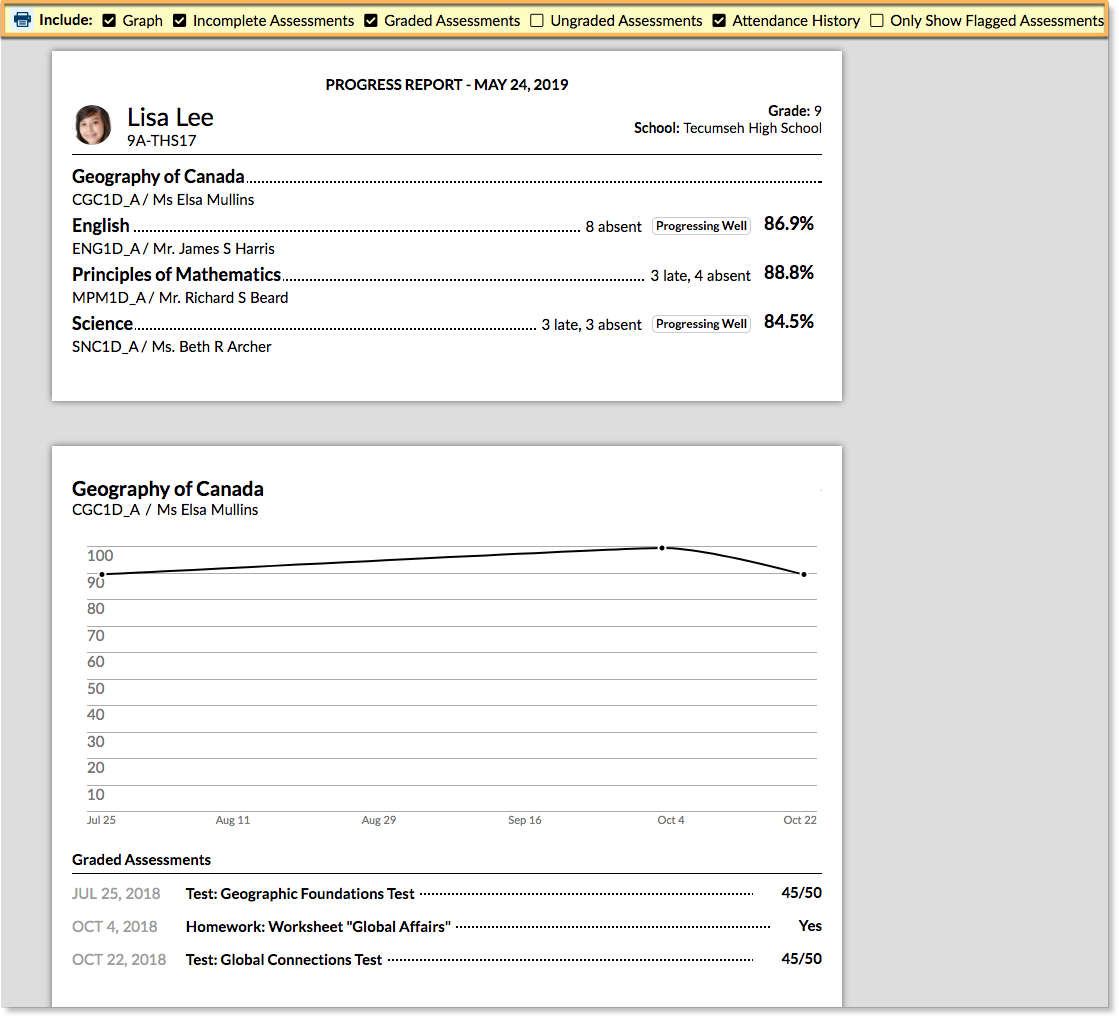
Task: Click the School: Tecumseh High School text
Action: (727, 128)
